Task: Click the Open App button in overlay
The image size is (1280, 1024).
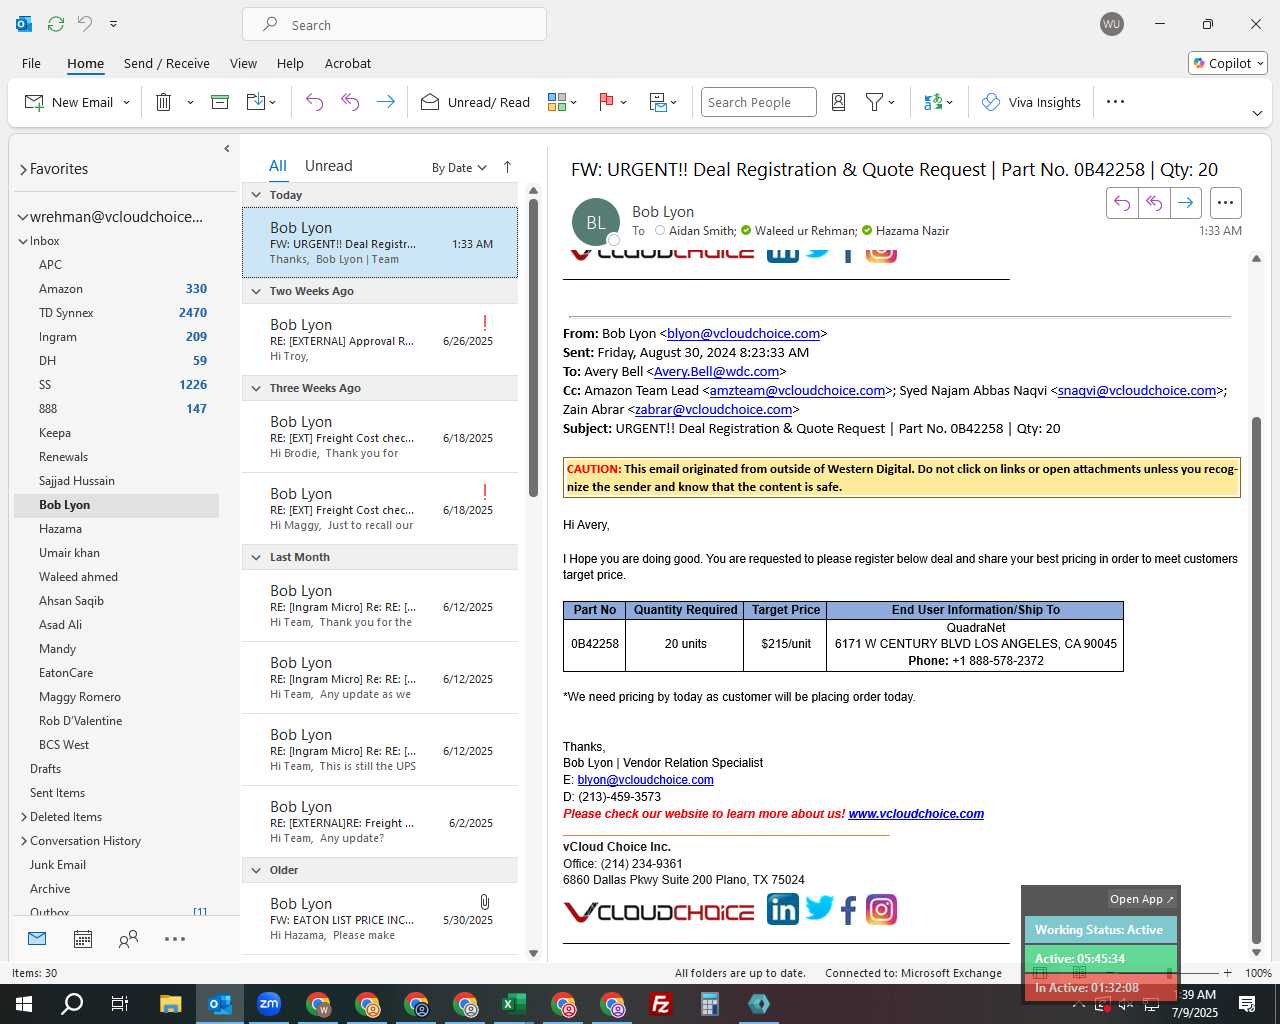Action: (x=1141, y=899)
